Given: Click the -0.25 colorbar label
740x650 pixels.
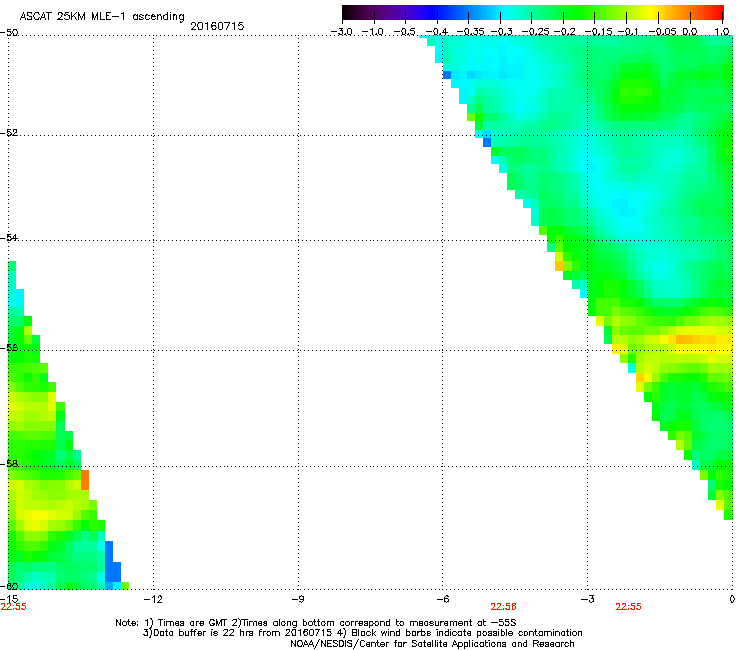Looking at the screenshot, I should [536, 32].
